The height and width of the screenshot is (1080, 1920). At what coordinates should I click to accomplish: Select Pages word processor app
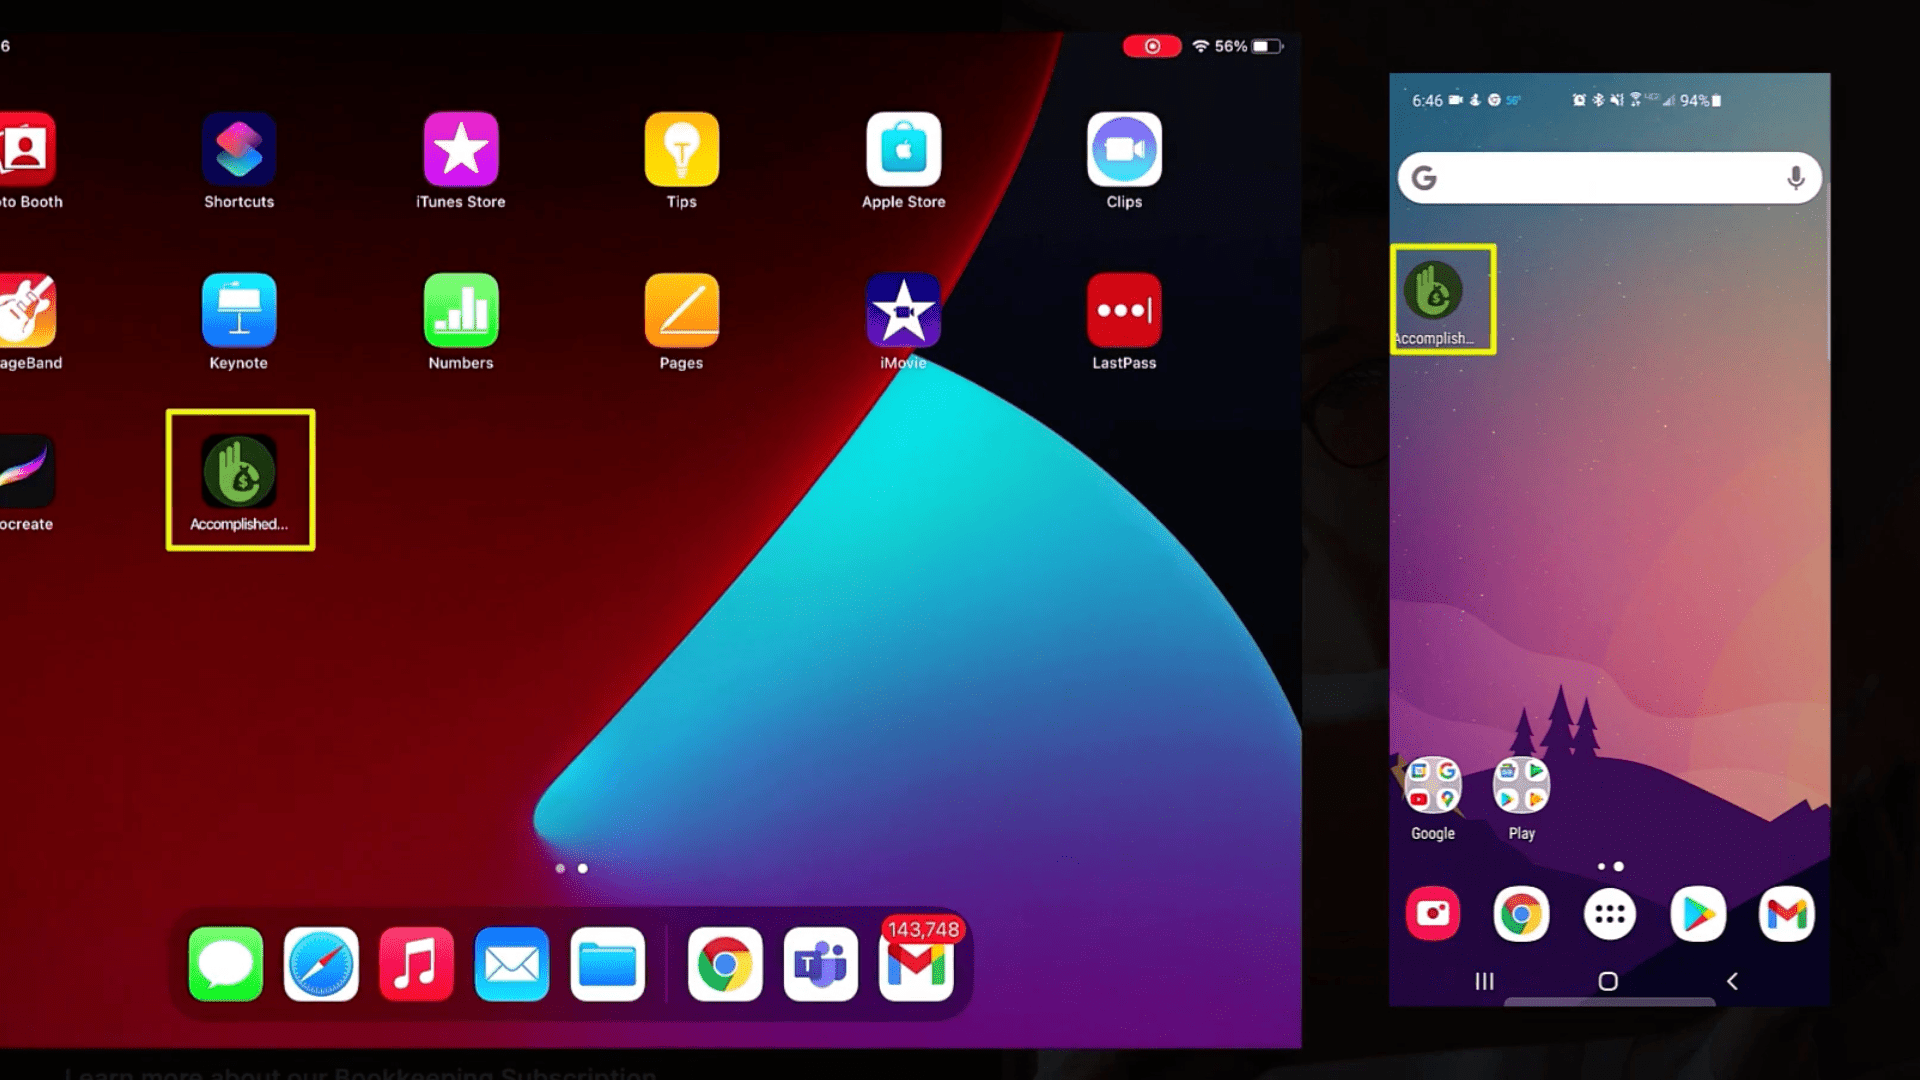pyautogui.click(x=682, y=322)
